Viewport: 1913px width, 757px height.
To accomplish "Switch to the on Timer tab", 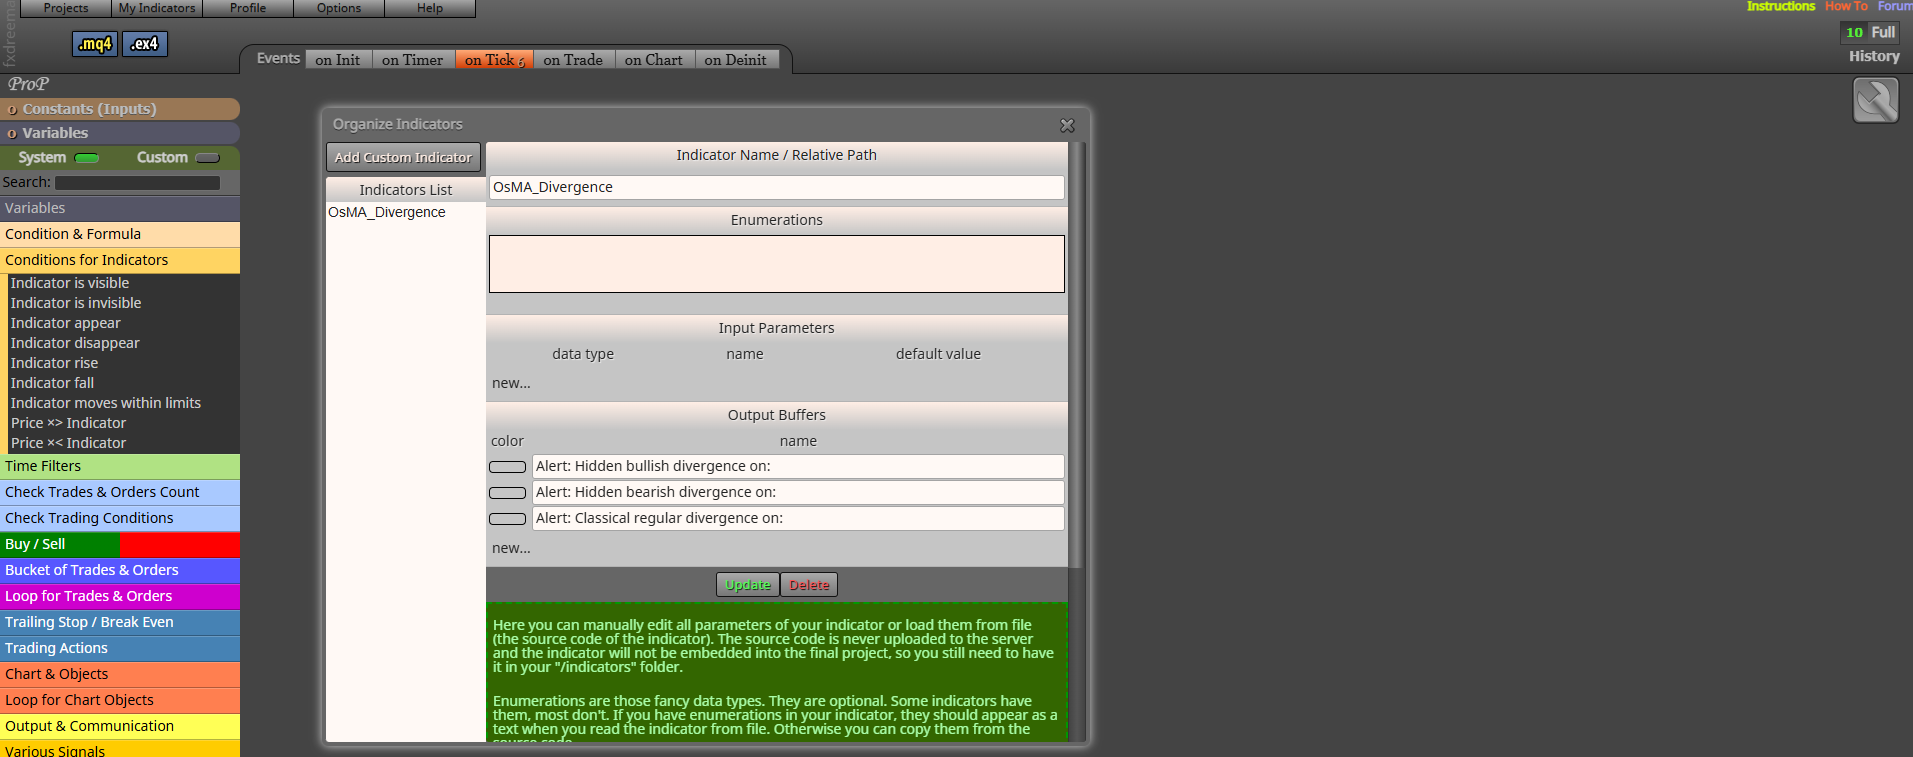I will point(413,60).
